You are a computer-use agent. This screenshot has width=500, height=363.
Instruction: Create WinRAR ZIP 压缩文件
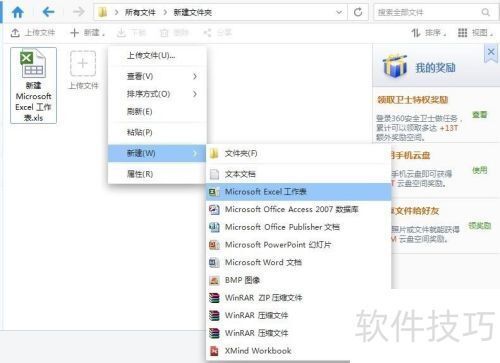(299, 298)
